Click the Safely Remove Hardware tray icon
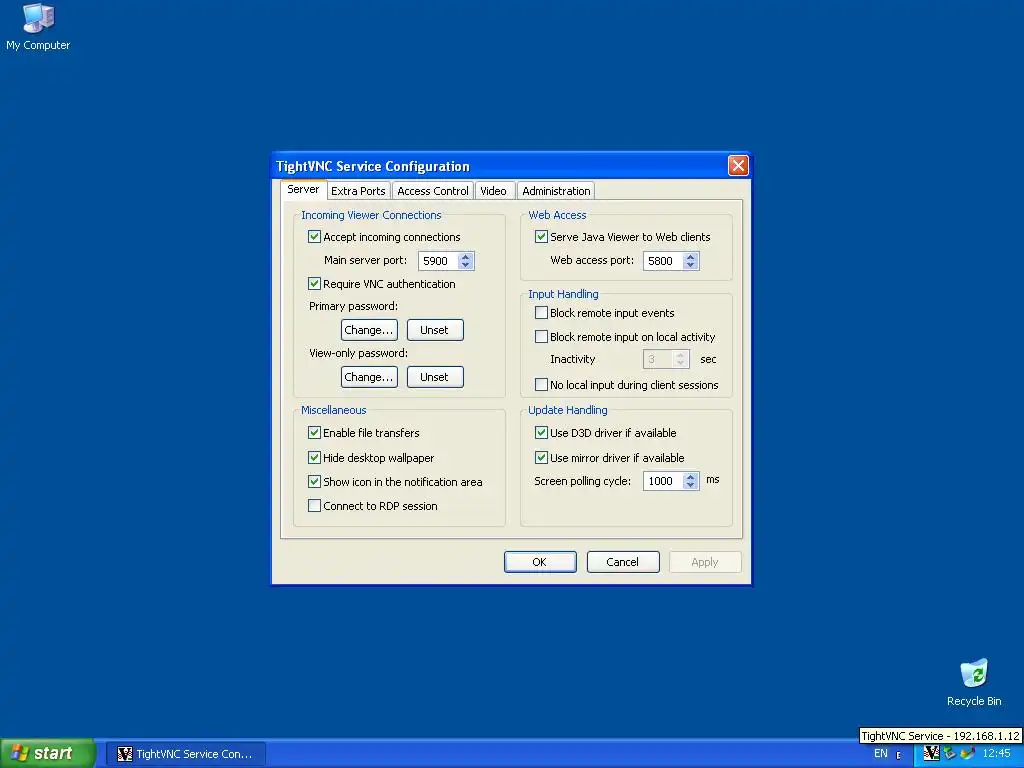This screenshot has height=768, width=1024. coord(950,753)
